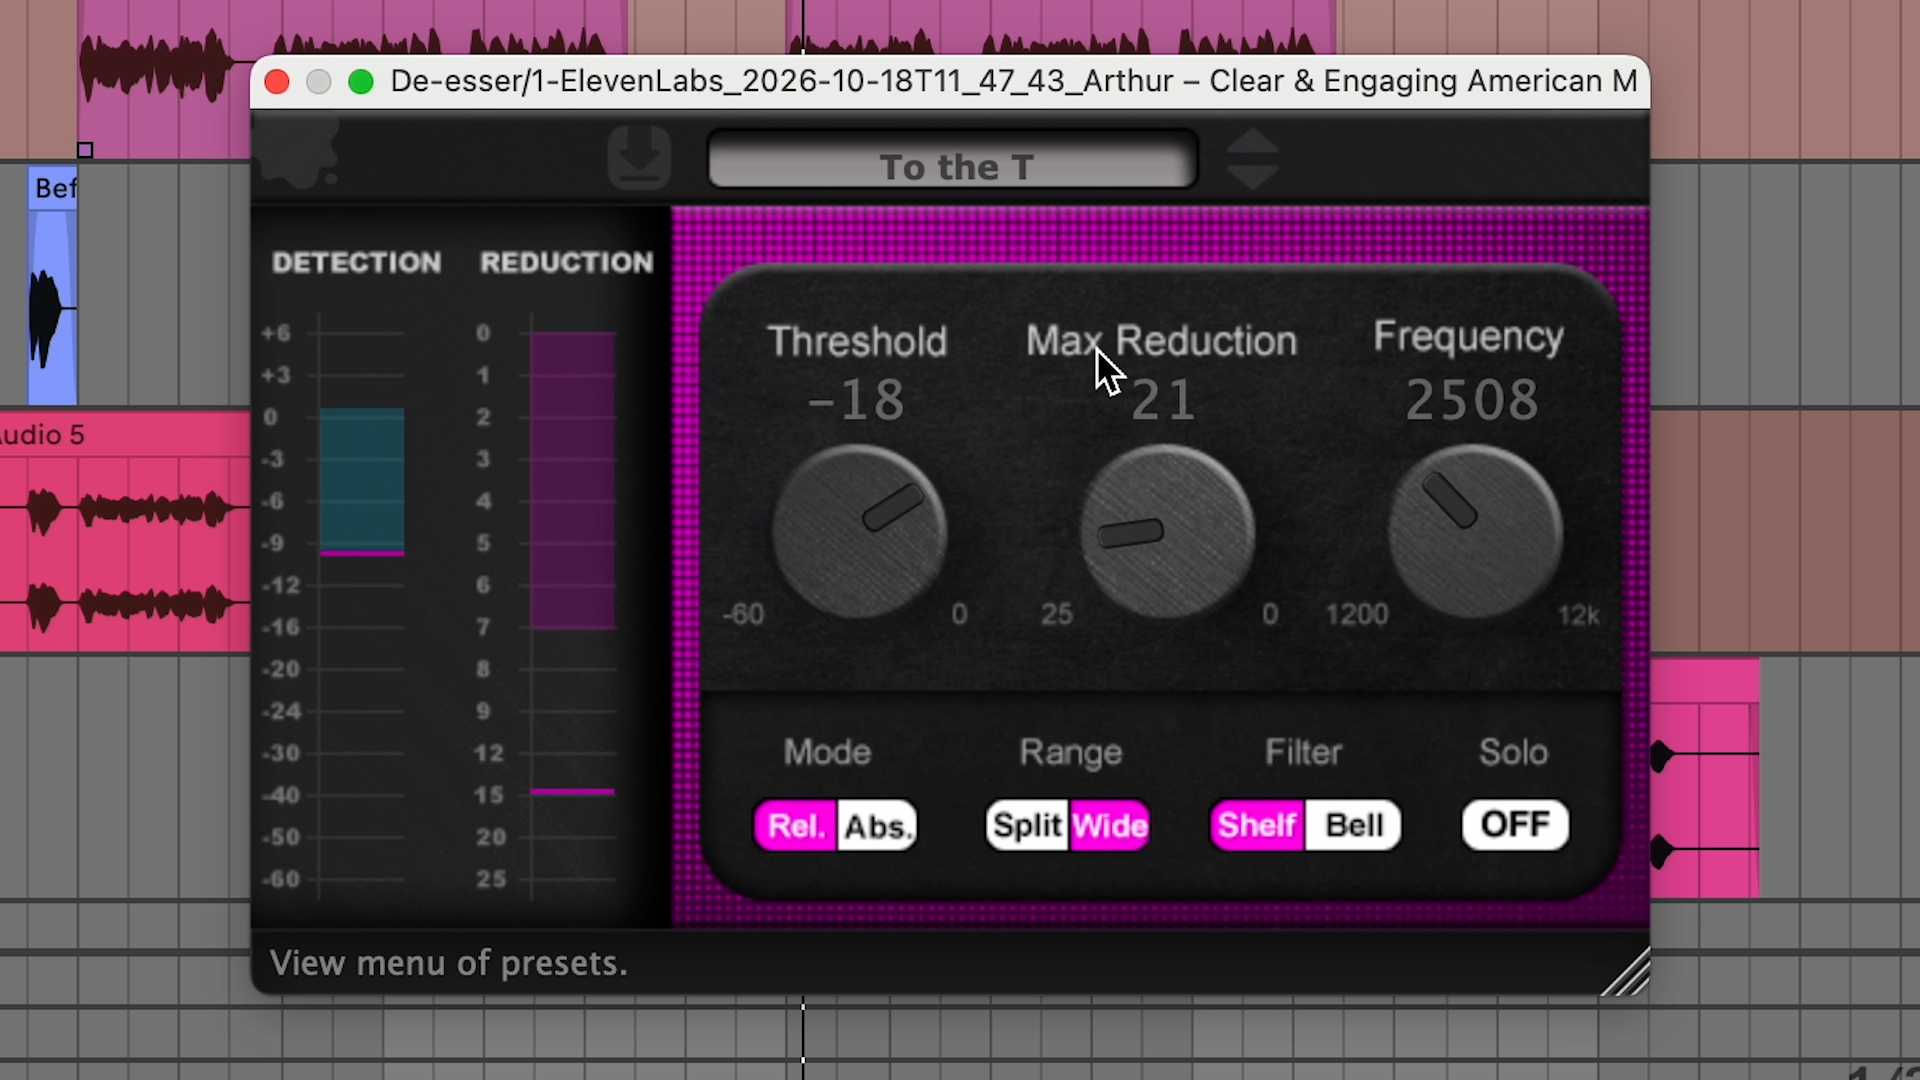The image size is (1920, 1080).
Task: Choose Bell filter type
Action: click(1353, 826)
